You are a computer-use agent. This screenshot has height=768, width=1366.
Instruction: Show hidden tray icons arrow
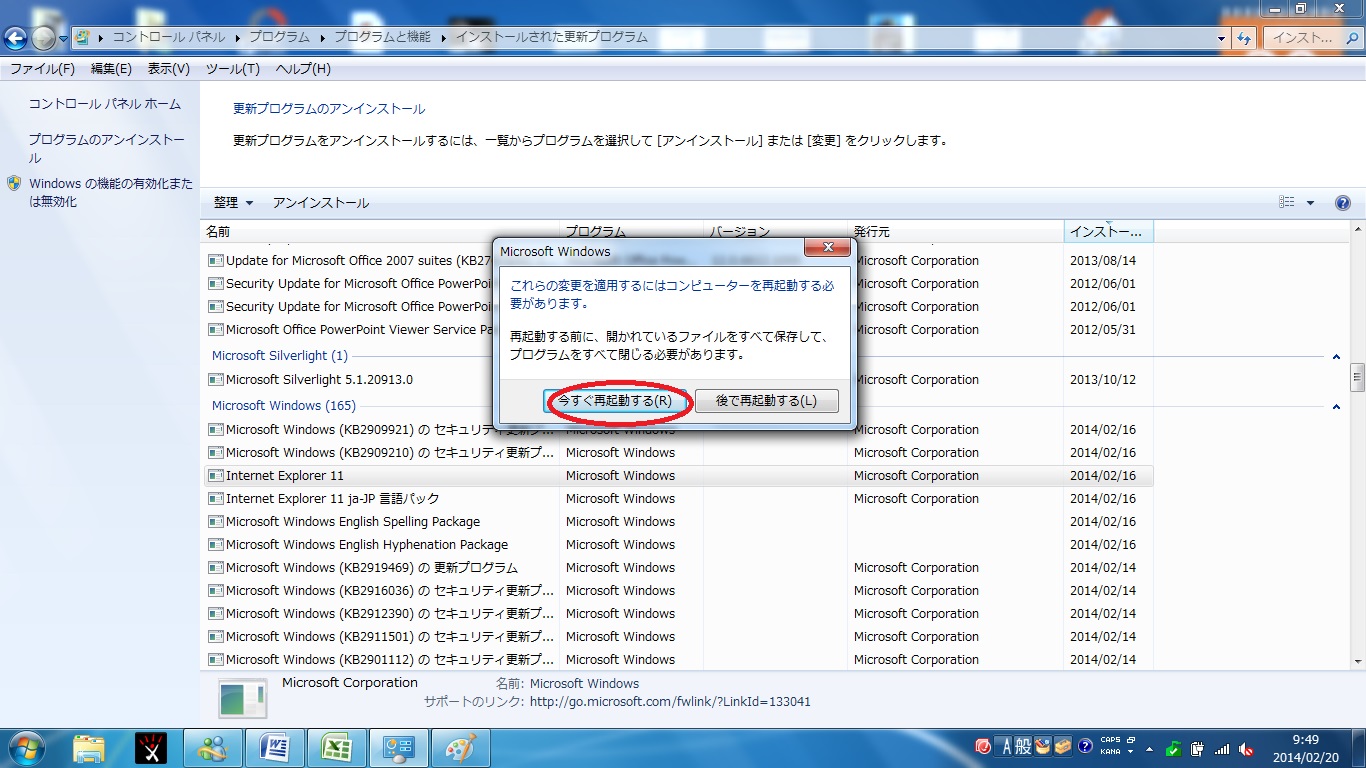pyautogui.click(x=1150, y=748)
